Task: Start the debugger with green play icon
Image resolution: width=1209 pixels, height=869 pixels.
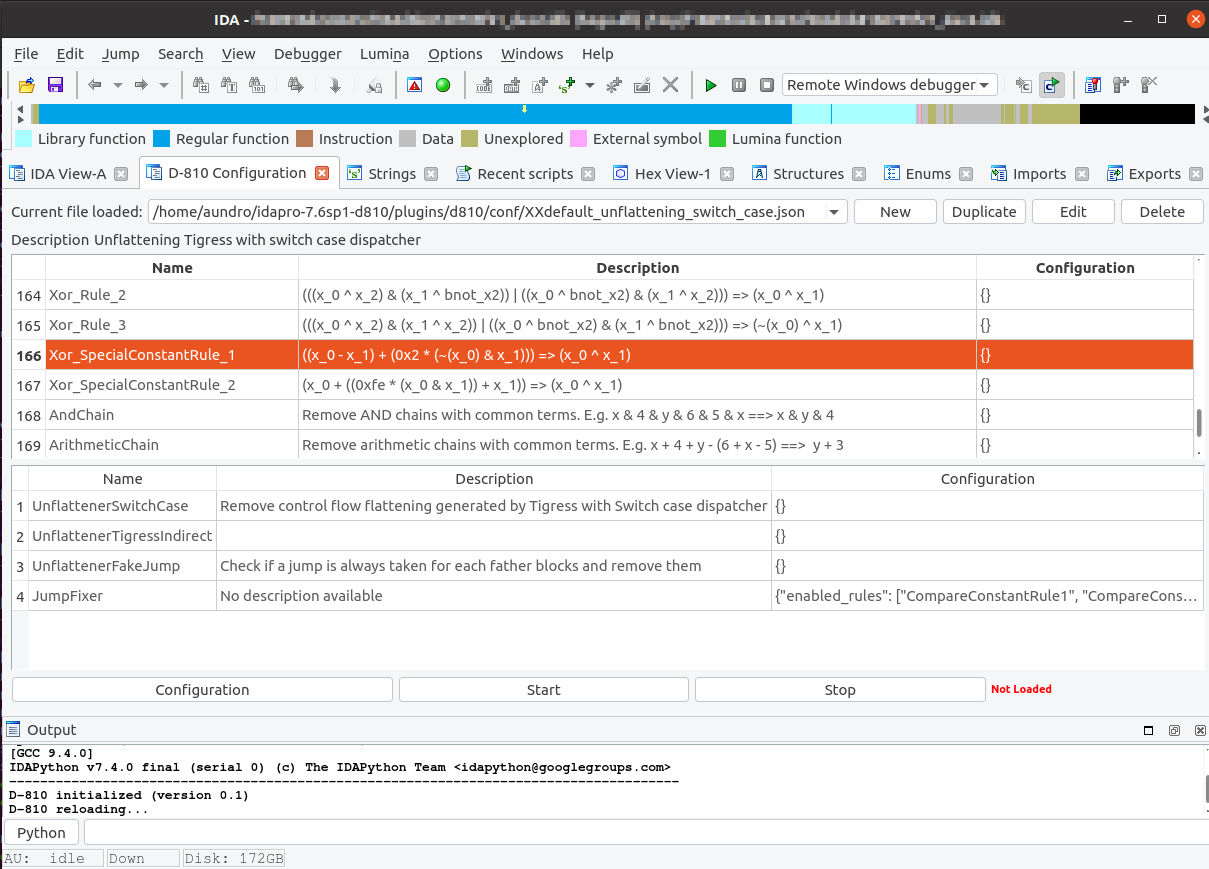Action: tap(711, 85)
